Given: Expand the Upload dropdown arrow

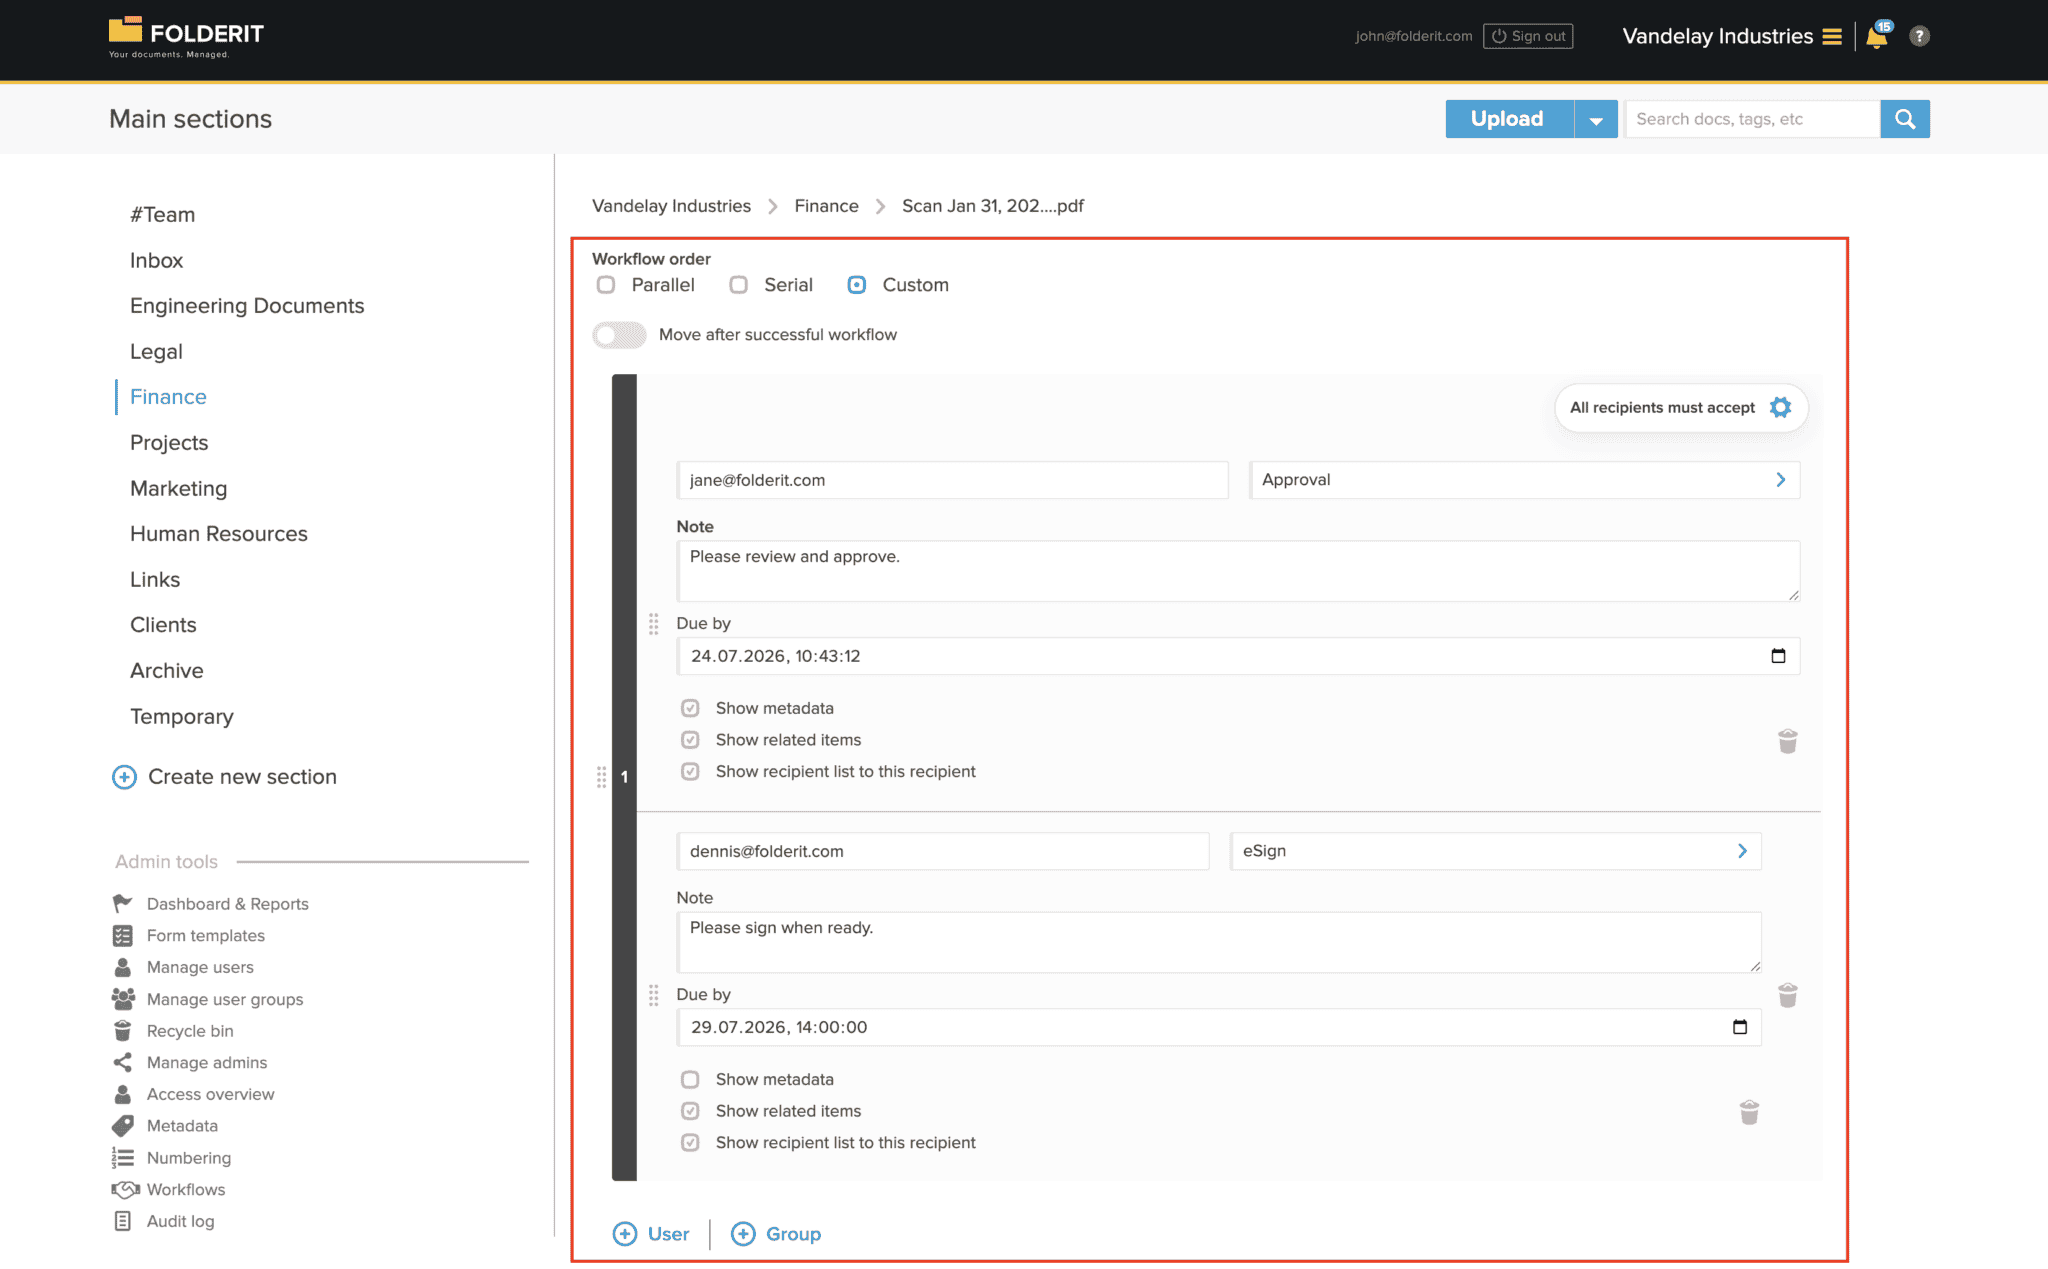Looking at the screenshot, I should (x=1596, y=119).
